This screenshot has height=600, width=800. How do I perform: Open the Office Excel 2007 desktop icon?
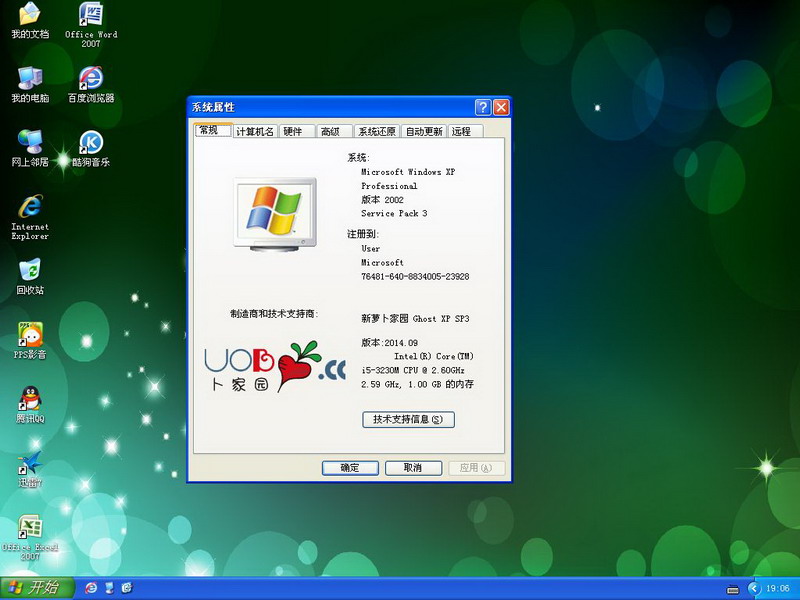(x=30, y=538)
